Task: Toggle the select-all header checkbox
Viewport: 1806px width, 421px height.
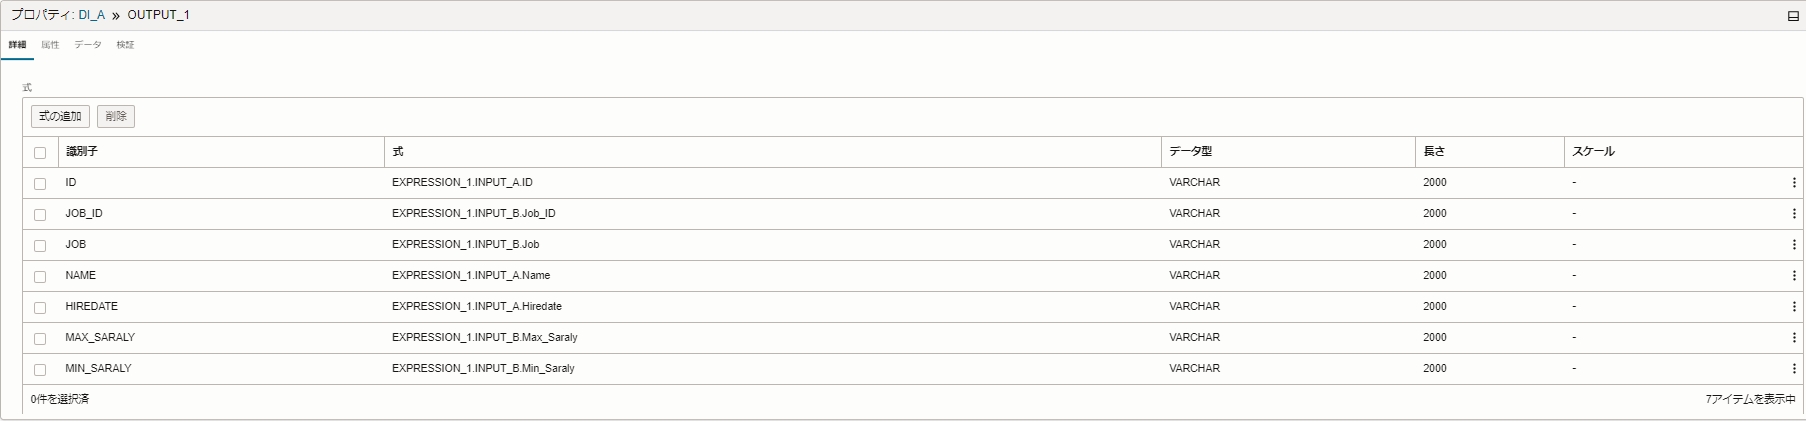Action: [40, 153]
